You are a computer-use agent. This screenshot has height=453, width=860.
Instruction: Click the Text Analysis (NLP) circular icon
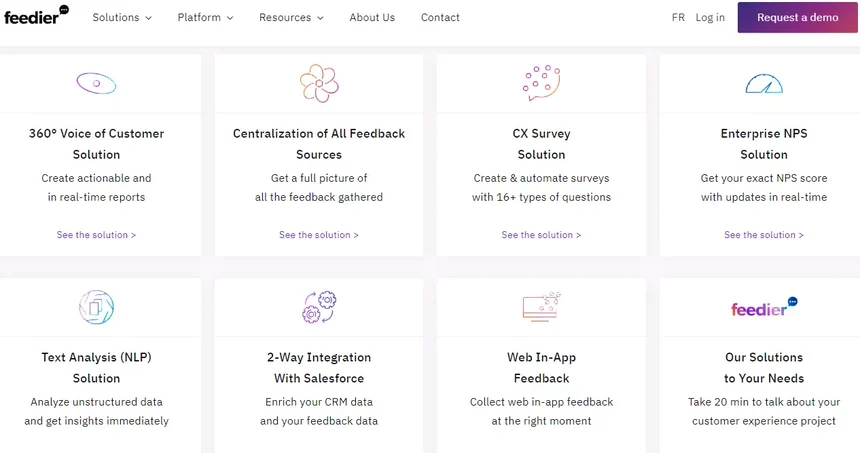point(96,307)
